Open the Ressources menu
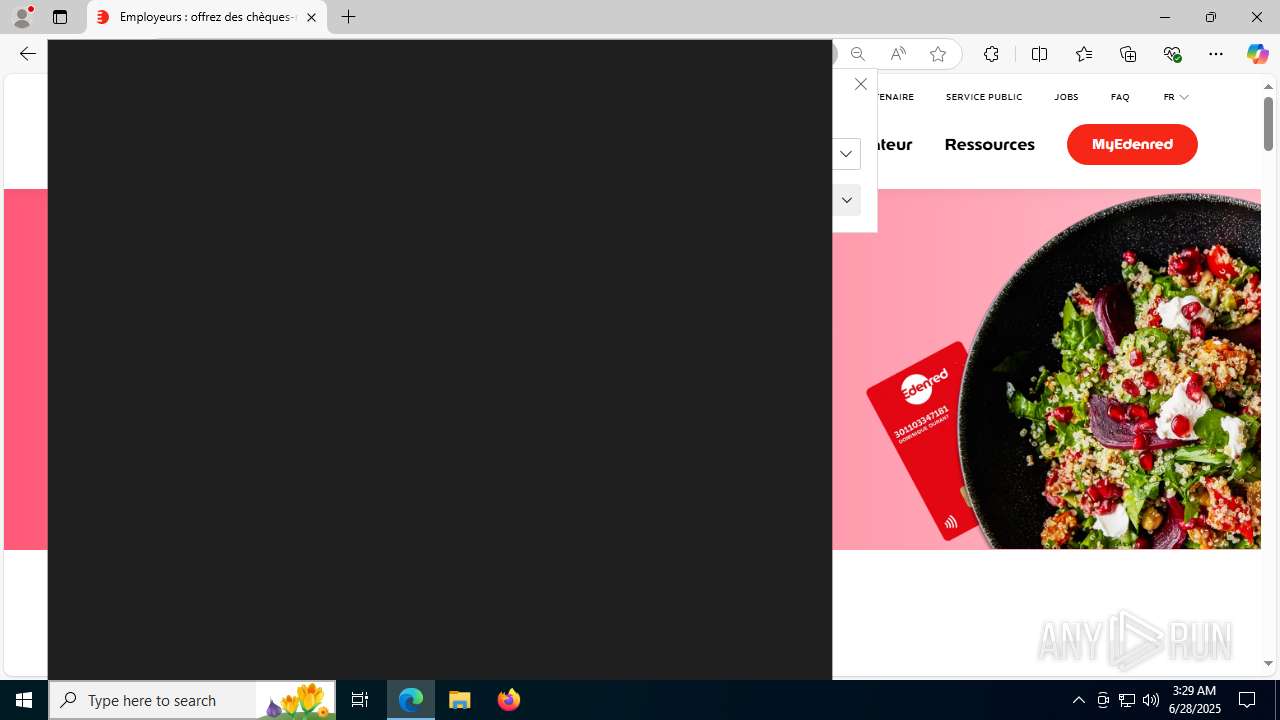The width and height of the screenshot is (1280, 720). [989, 144]
